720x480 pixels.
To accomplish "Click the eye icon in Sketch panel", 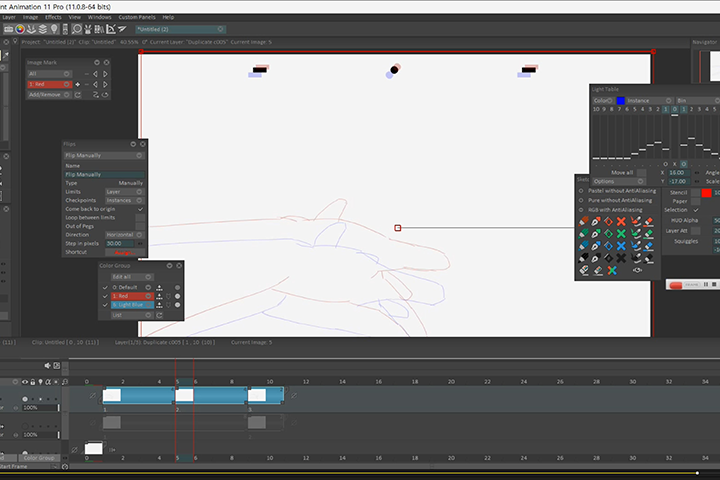I will (637, 270).
